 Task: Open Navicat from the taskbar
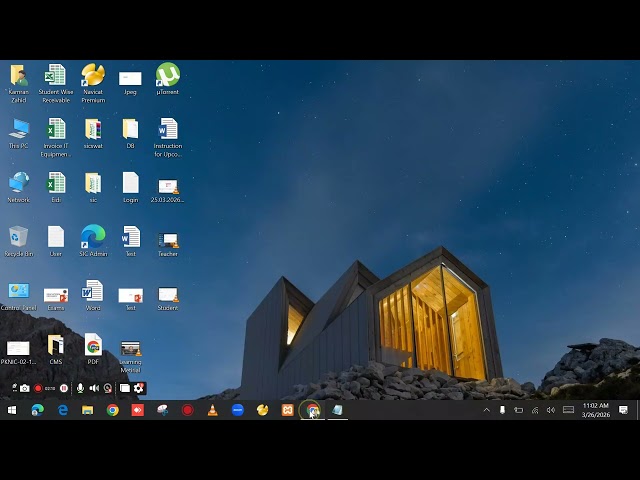coord(262,410)
